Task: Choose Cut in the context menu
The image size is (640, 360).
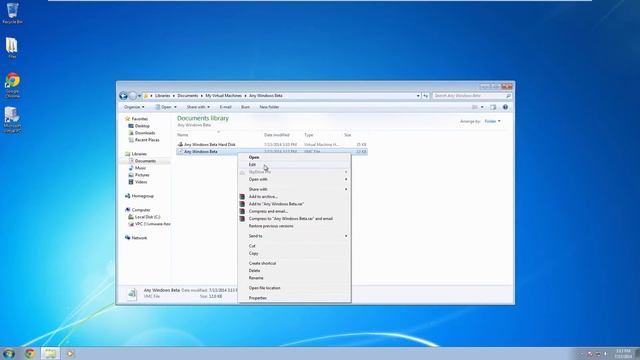Action: pyautogui.click(x=294, y=246)
